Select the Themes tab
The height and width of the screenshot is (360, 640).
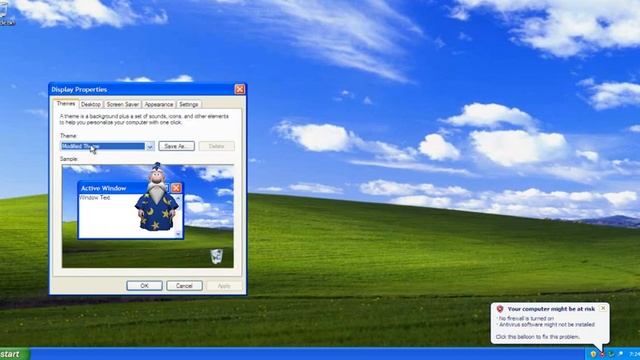[66, 104]
